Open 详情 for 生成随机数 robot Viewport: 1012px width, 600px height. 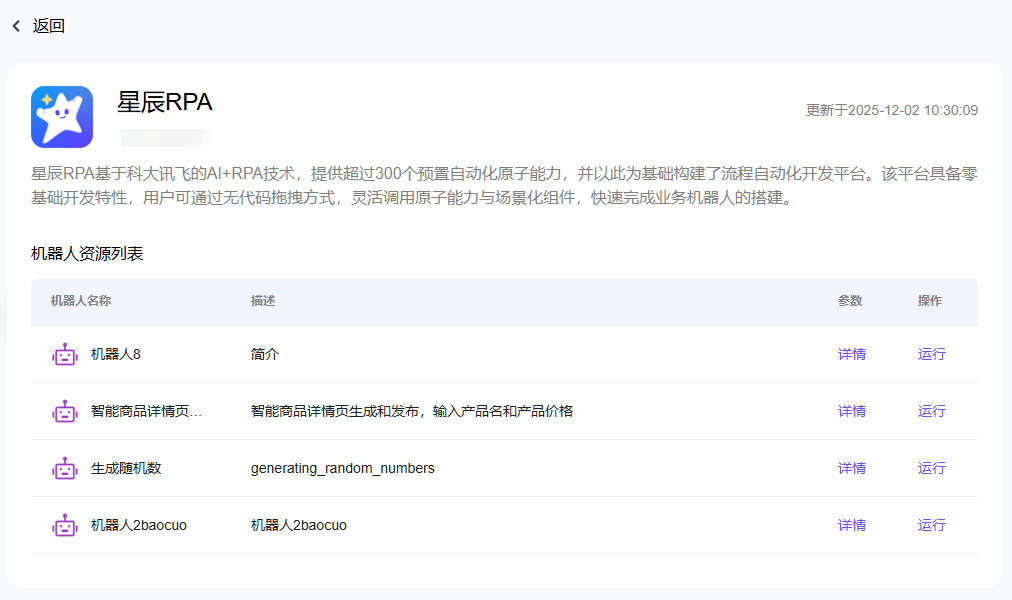tap(851, 468)
